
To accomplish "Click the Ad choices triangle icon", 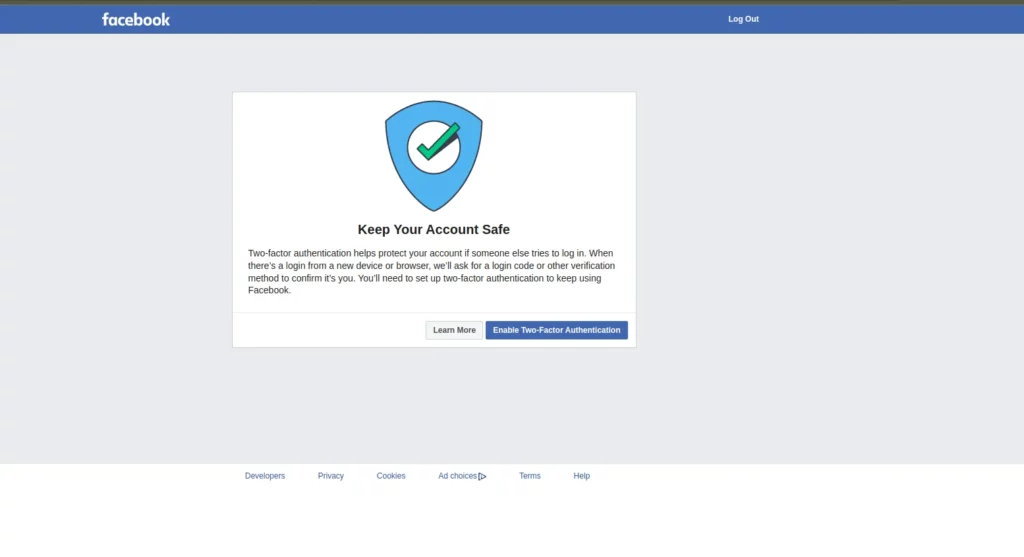I will pyautogui.click(x=482, y=477).
